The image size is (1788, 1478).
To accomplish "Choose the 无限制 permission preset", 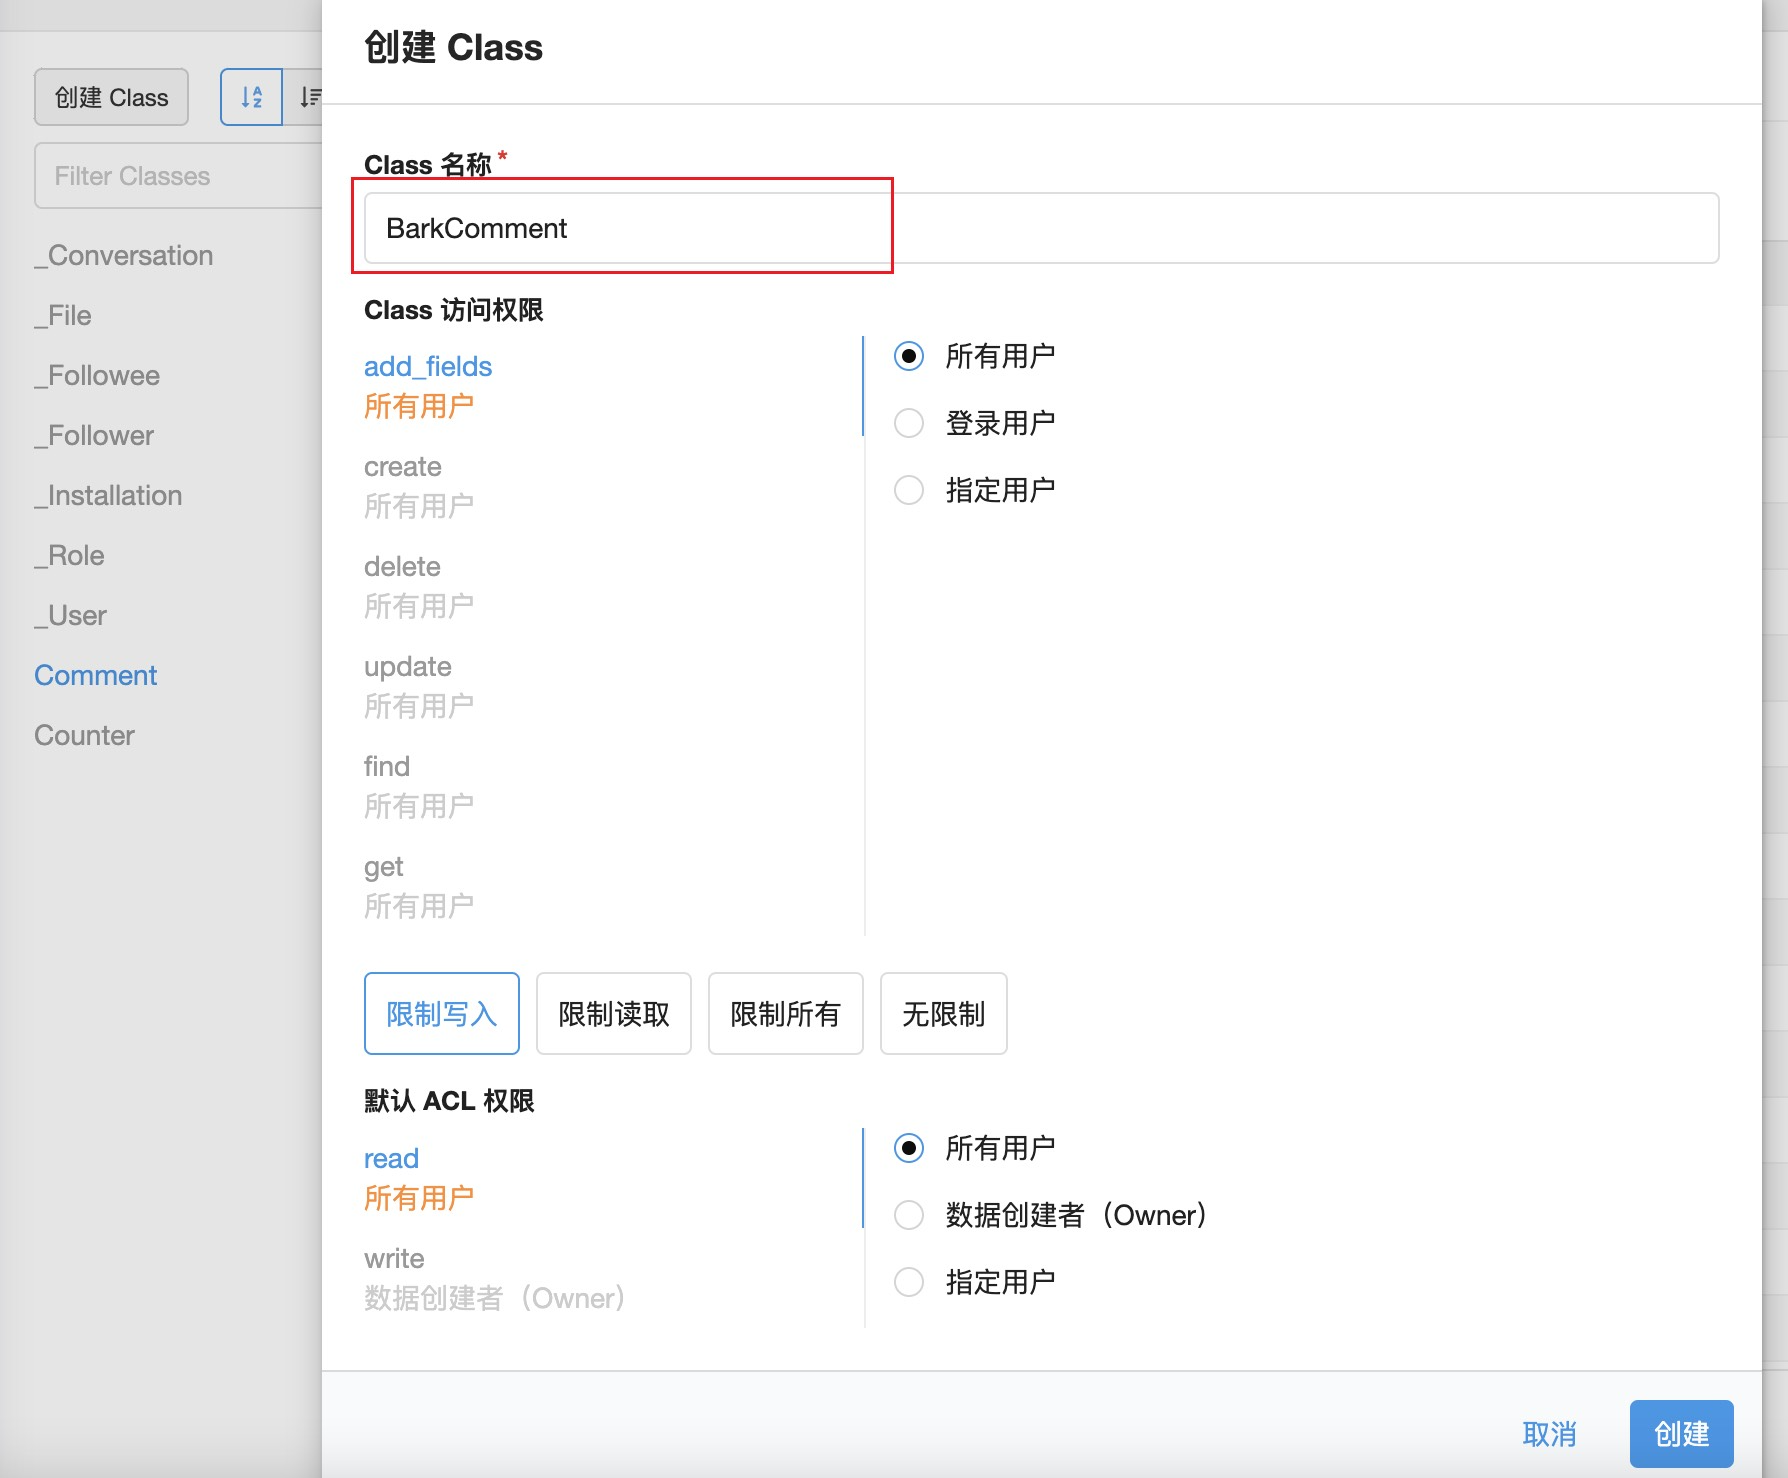I will click(x=943, y=1014).
